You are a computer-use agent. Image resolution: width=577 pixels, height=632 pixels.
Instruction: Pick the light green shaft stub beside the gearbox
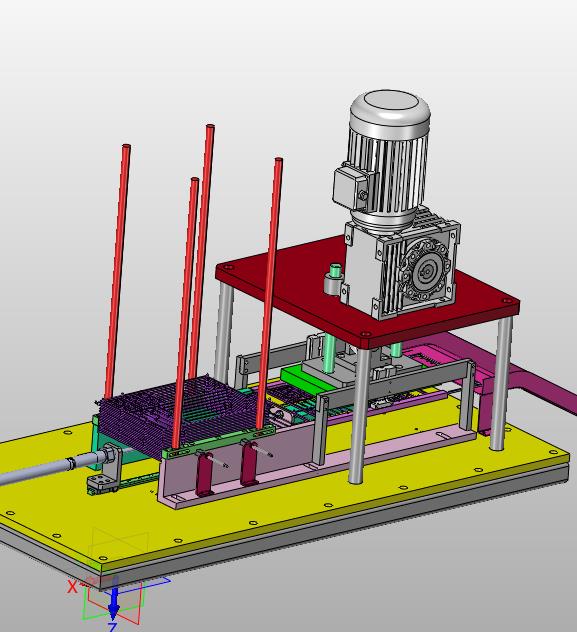(x=335, y=272)
